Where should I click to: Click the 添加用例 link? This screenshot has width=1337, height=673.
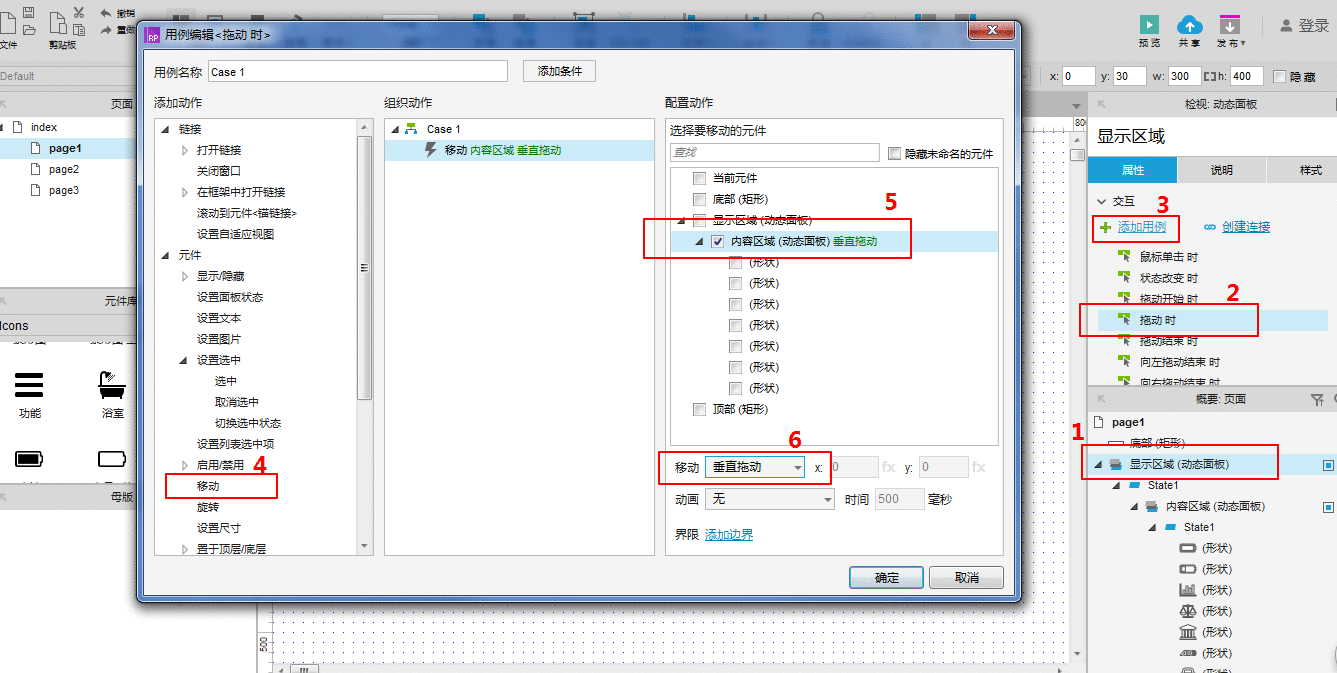tap(1141, 227)
